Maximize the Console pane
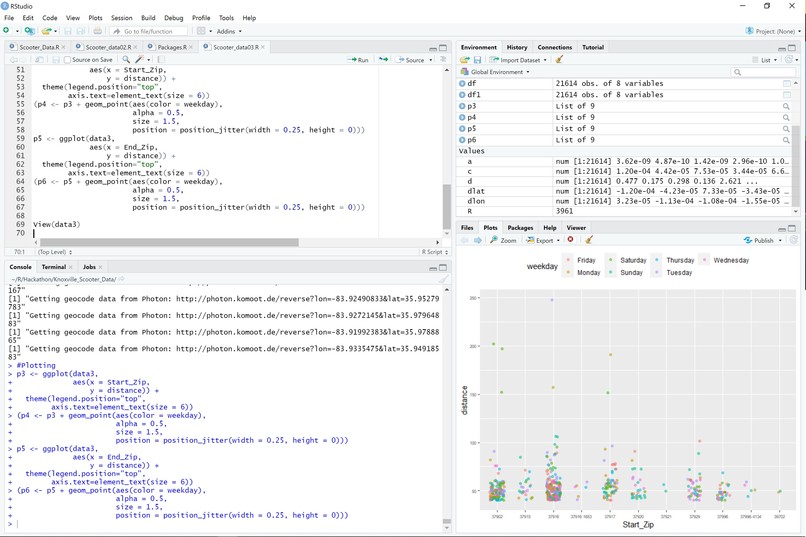Viewport: 806px width, 537px height. 443,267
